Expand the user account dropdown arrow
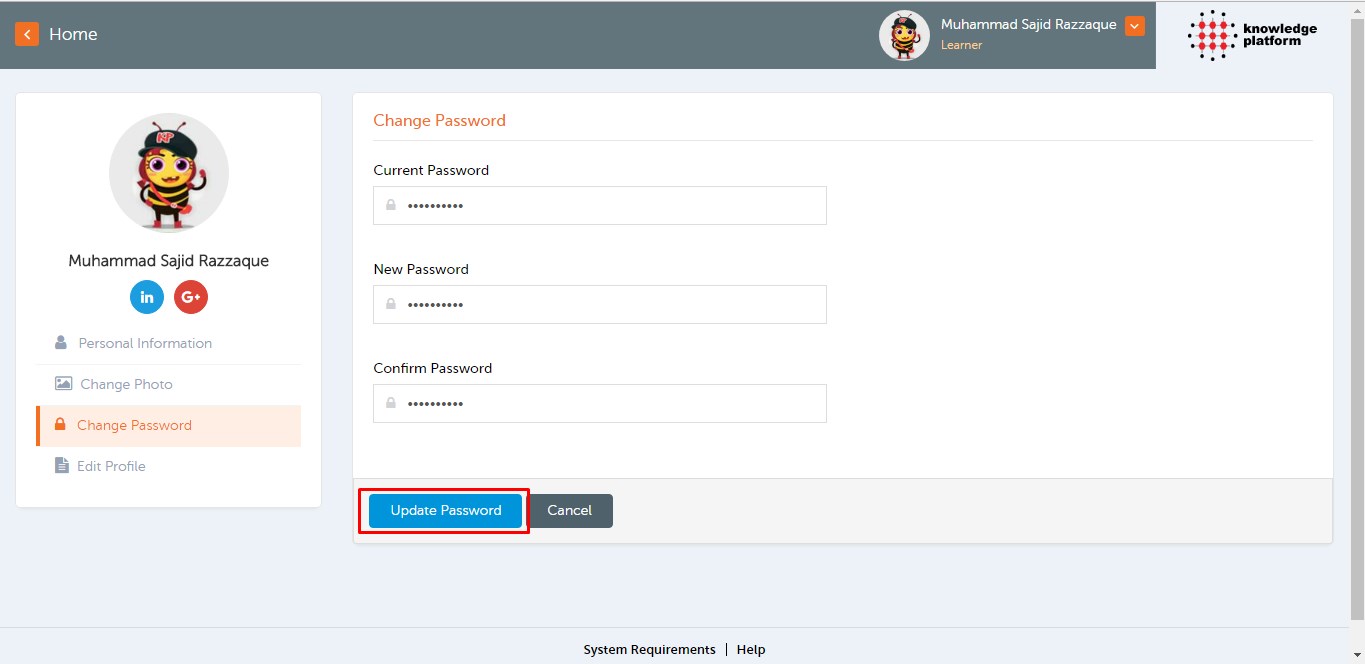This screenshot has height=664, width=1365. (1134, 26)
